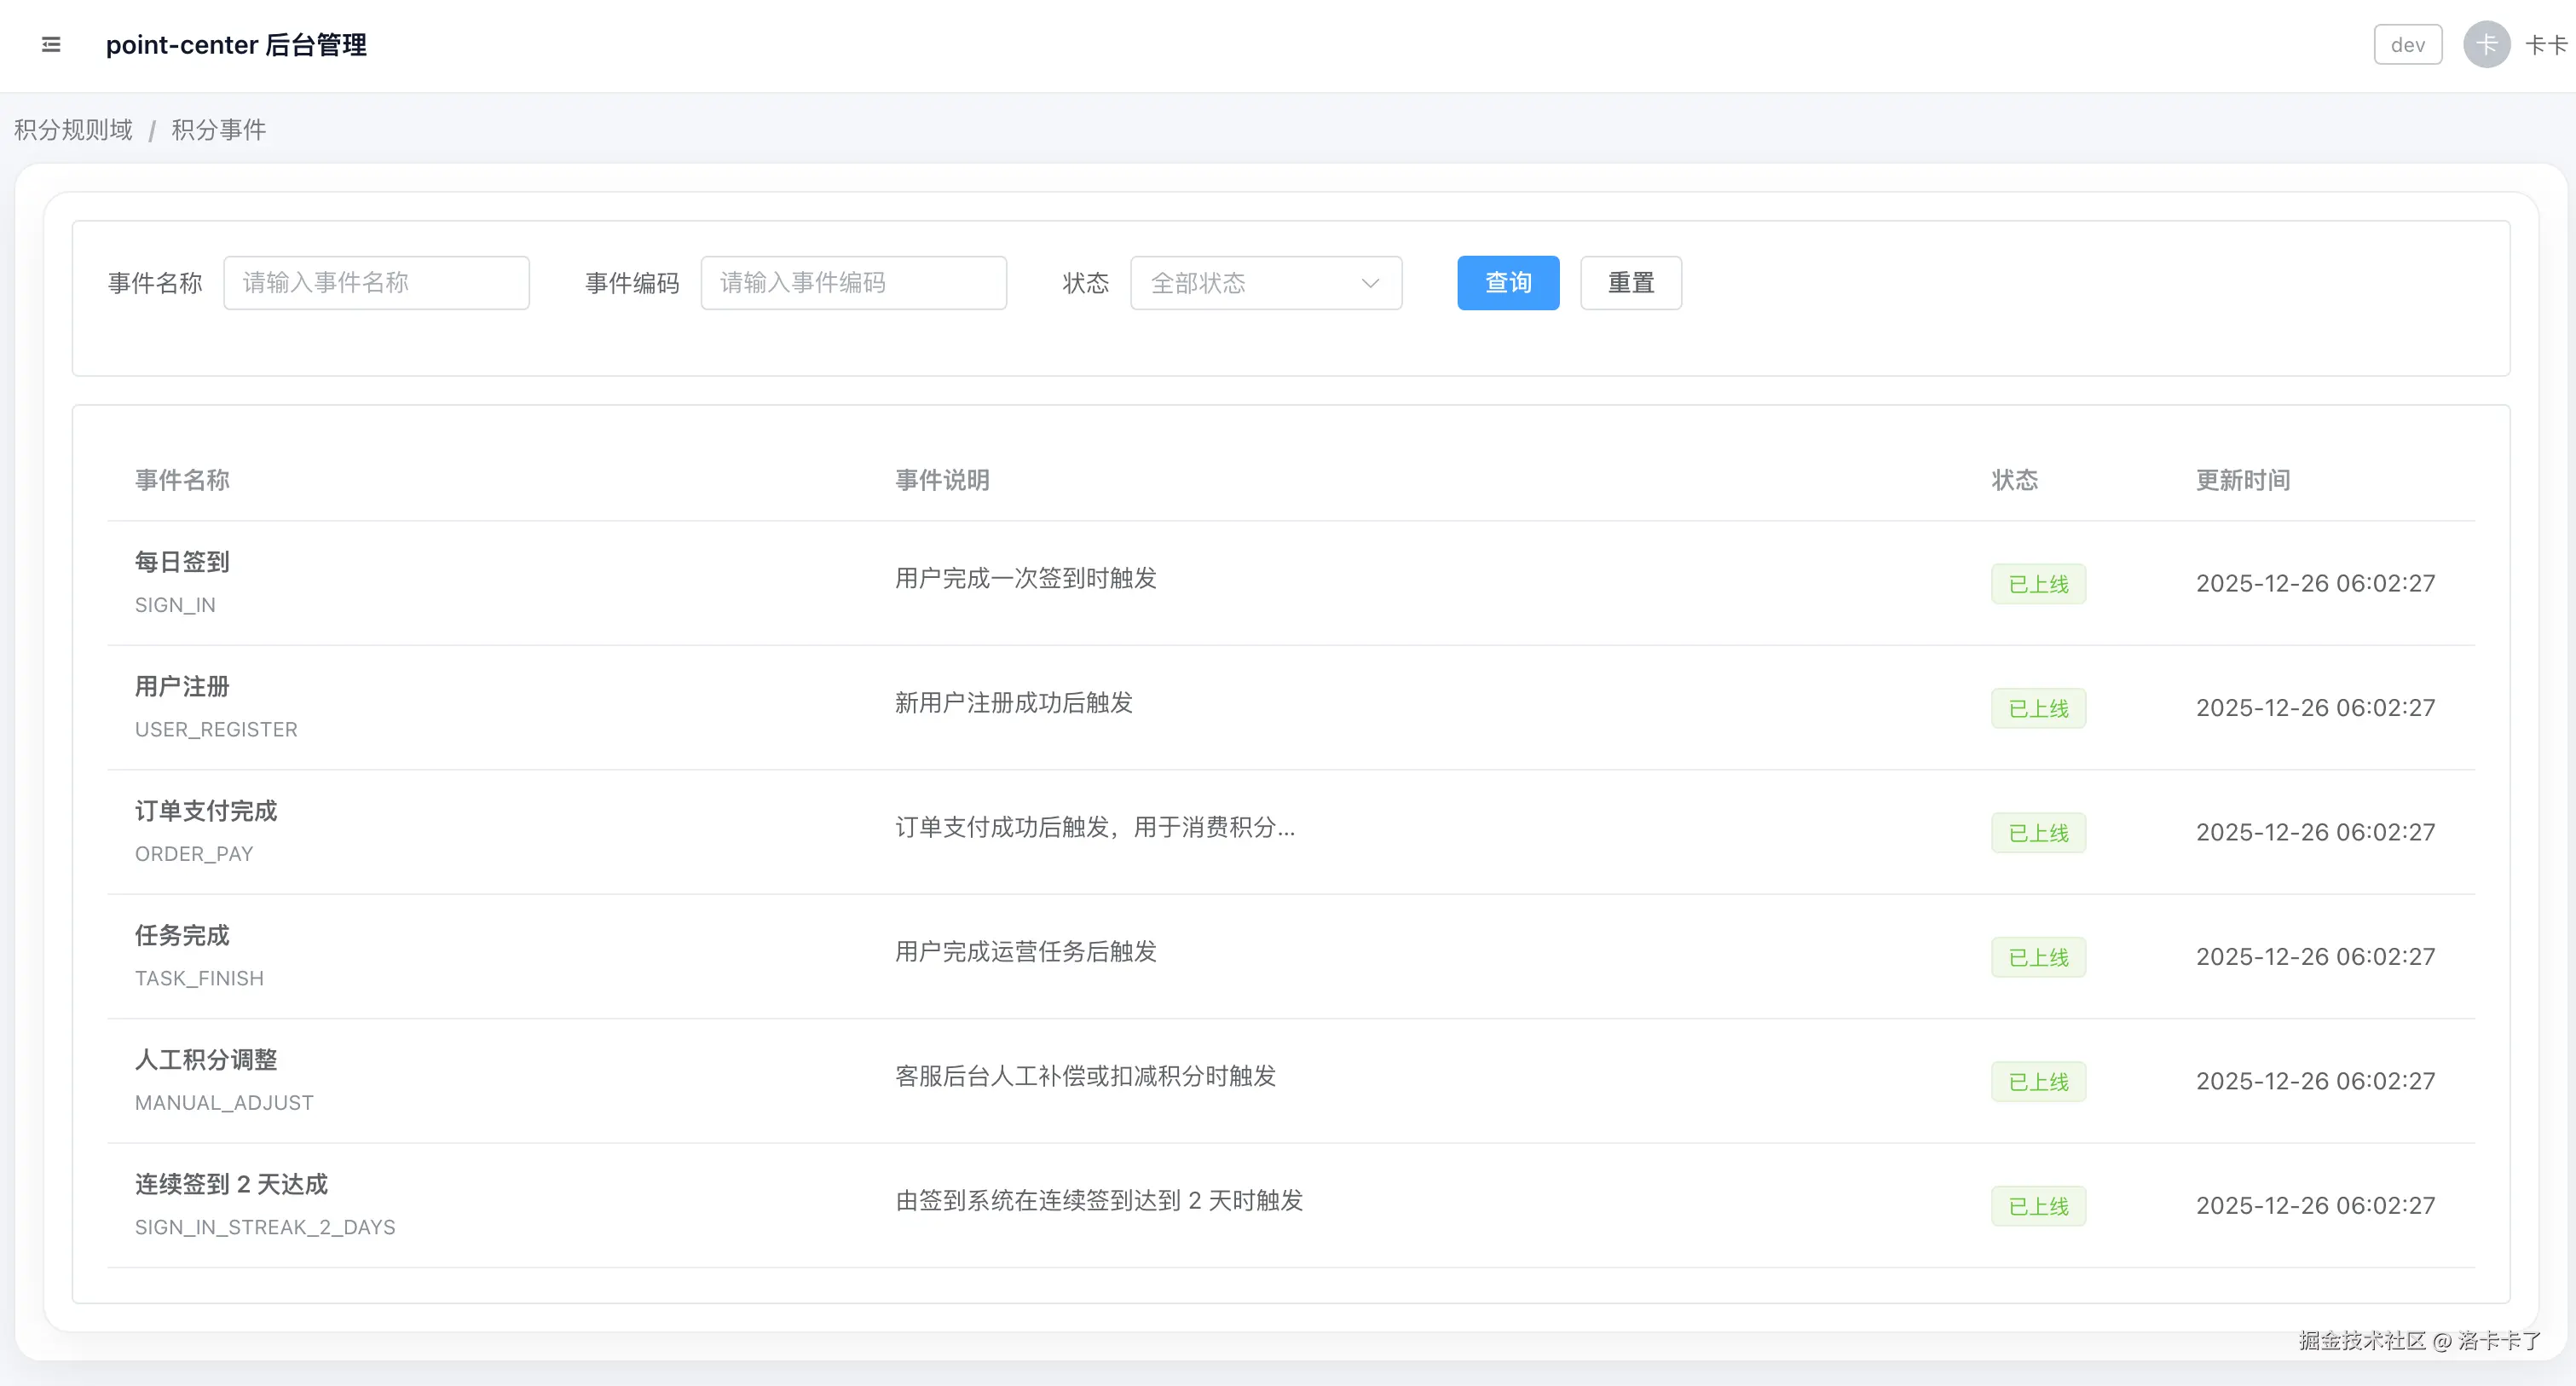Click the 更新时间 column header

tap(2242, 480)
